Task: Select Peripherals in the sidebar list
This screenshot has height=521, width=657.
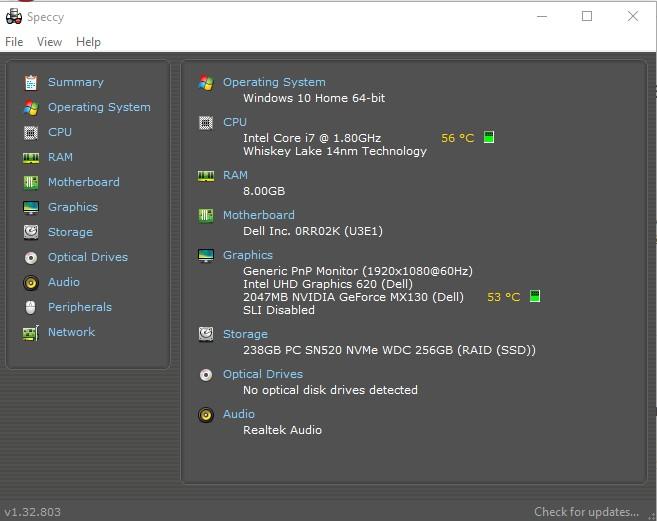Action: coord(80,307)
